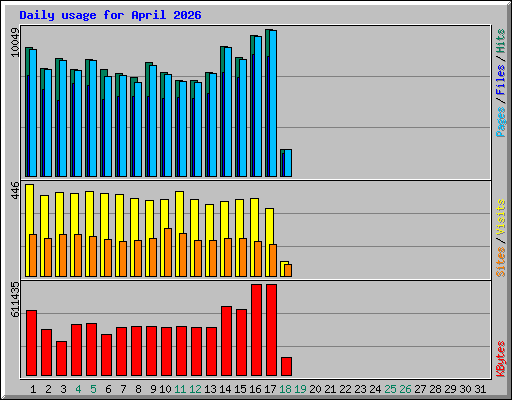Click the red KBytes bar for day 3
The image size is (512, 400).
[61, 358]
